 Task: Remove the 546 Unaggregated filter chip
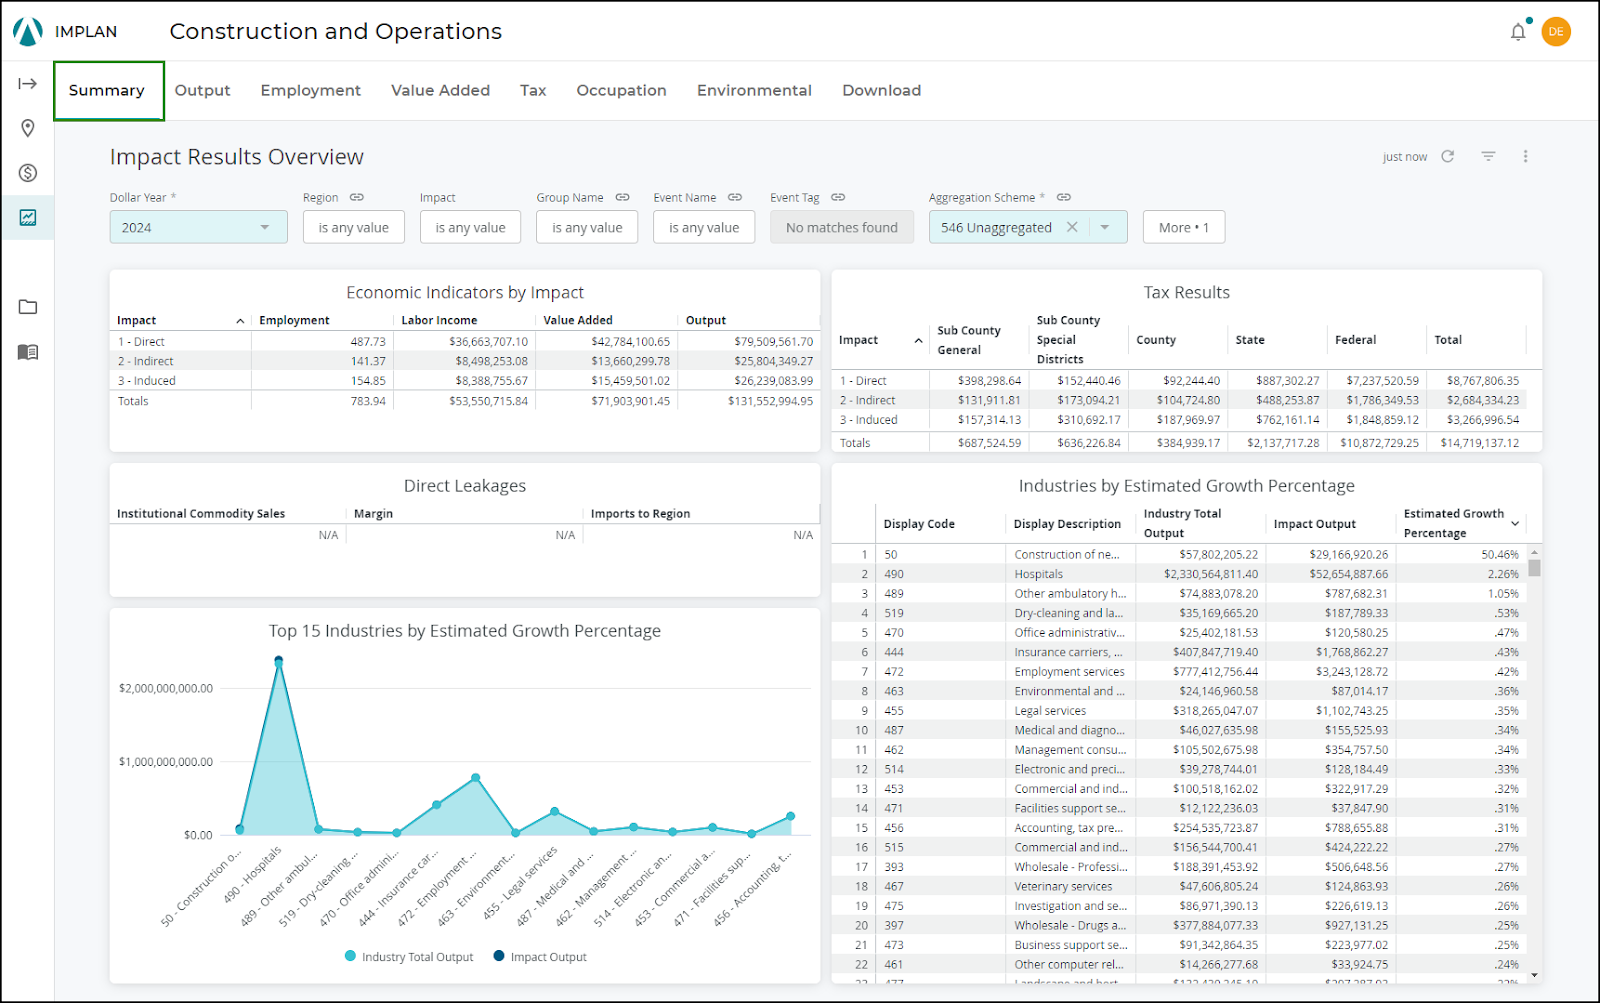pos(1071,227)
